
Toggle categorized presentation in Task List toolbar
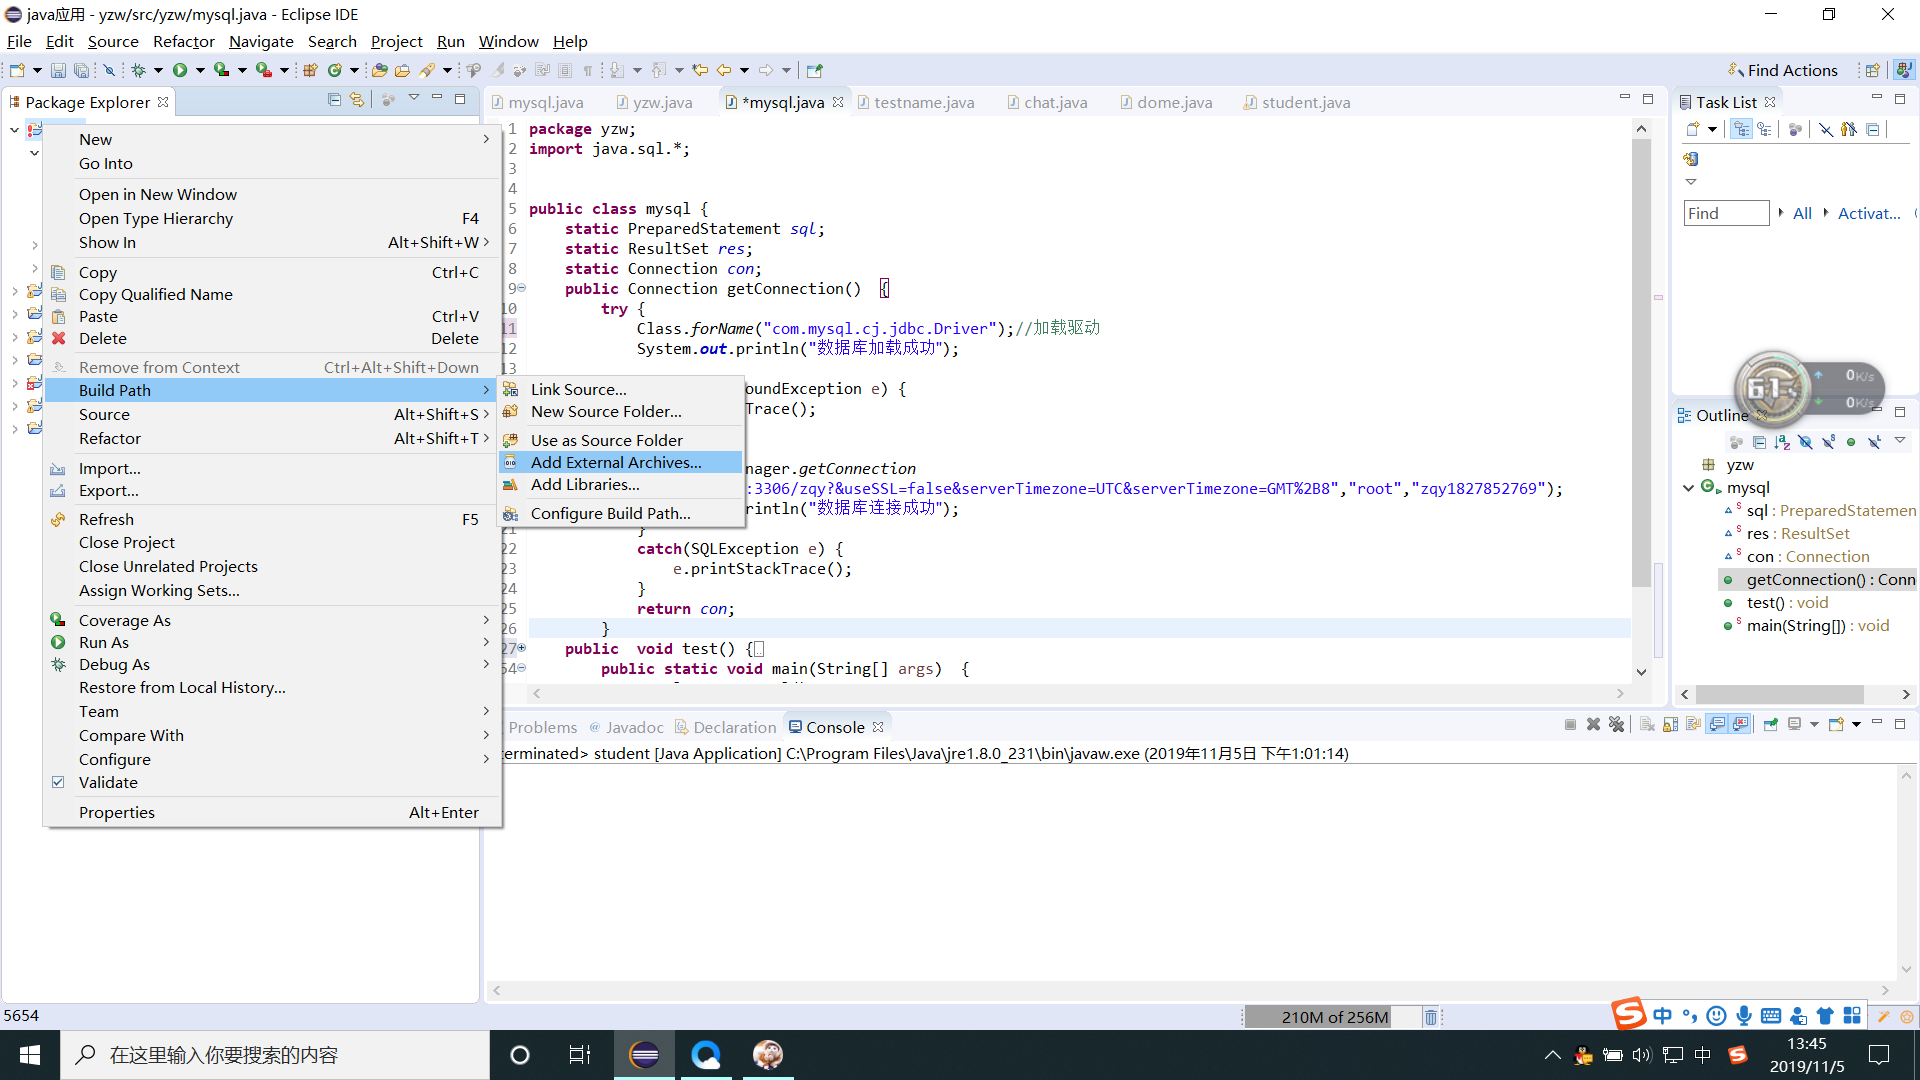point(1742,129)
